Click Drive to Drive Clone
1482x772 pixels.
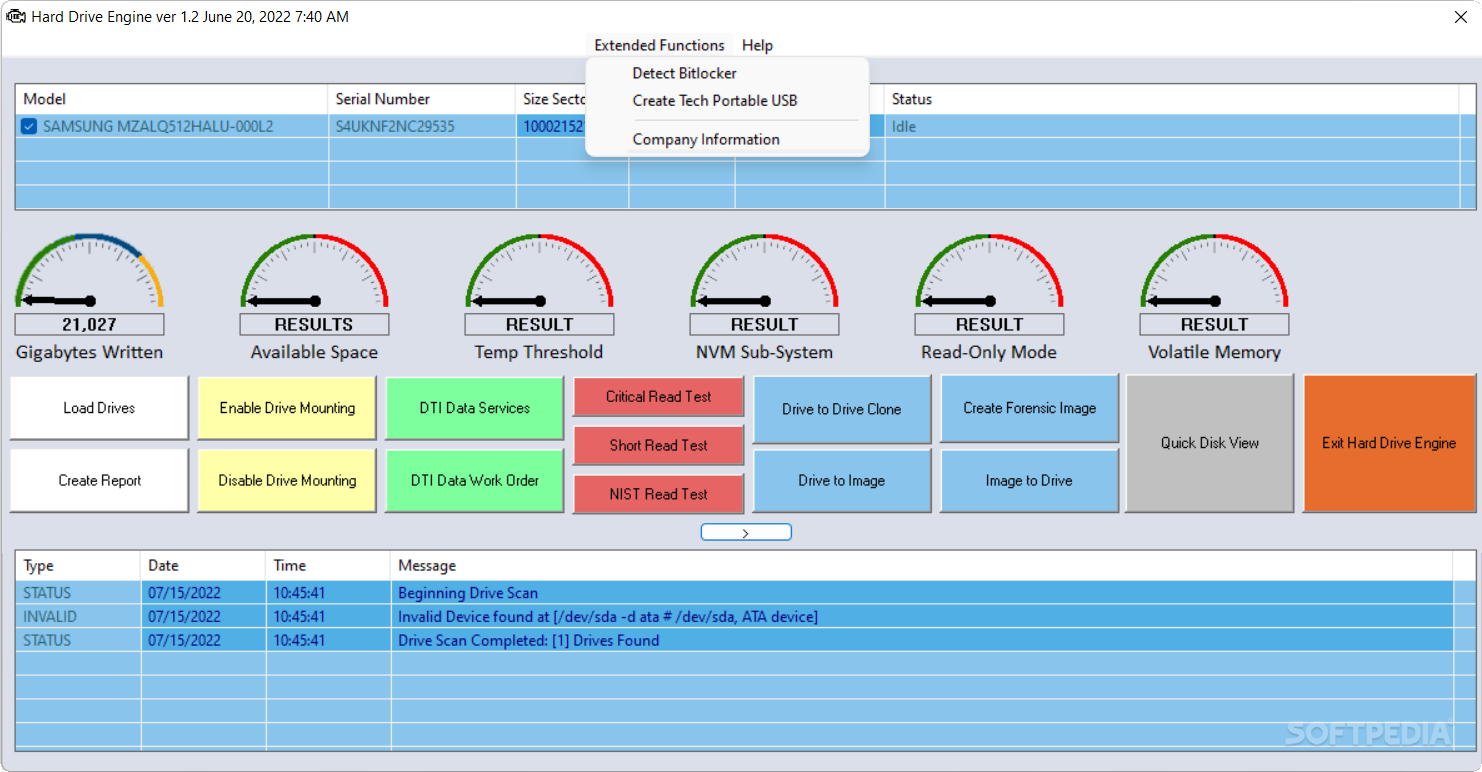click(x=842, y=409)
